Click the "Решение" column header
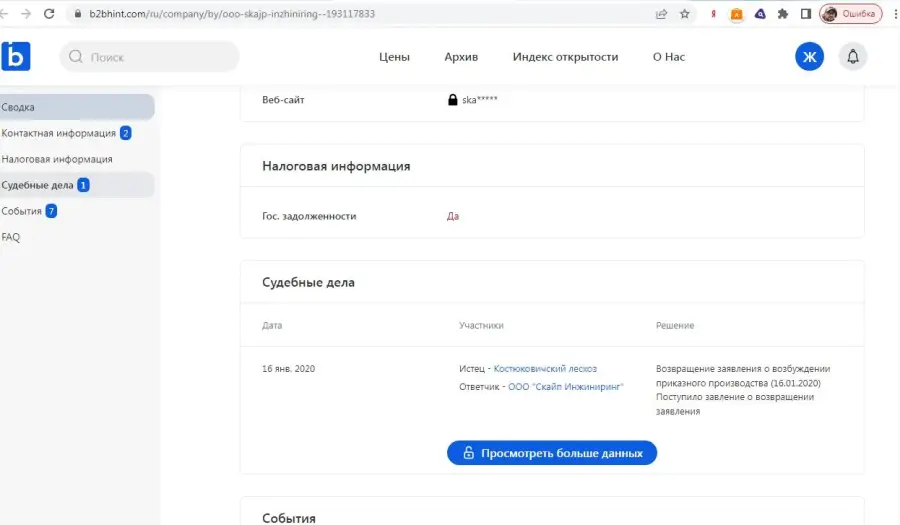 point(675,325)
